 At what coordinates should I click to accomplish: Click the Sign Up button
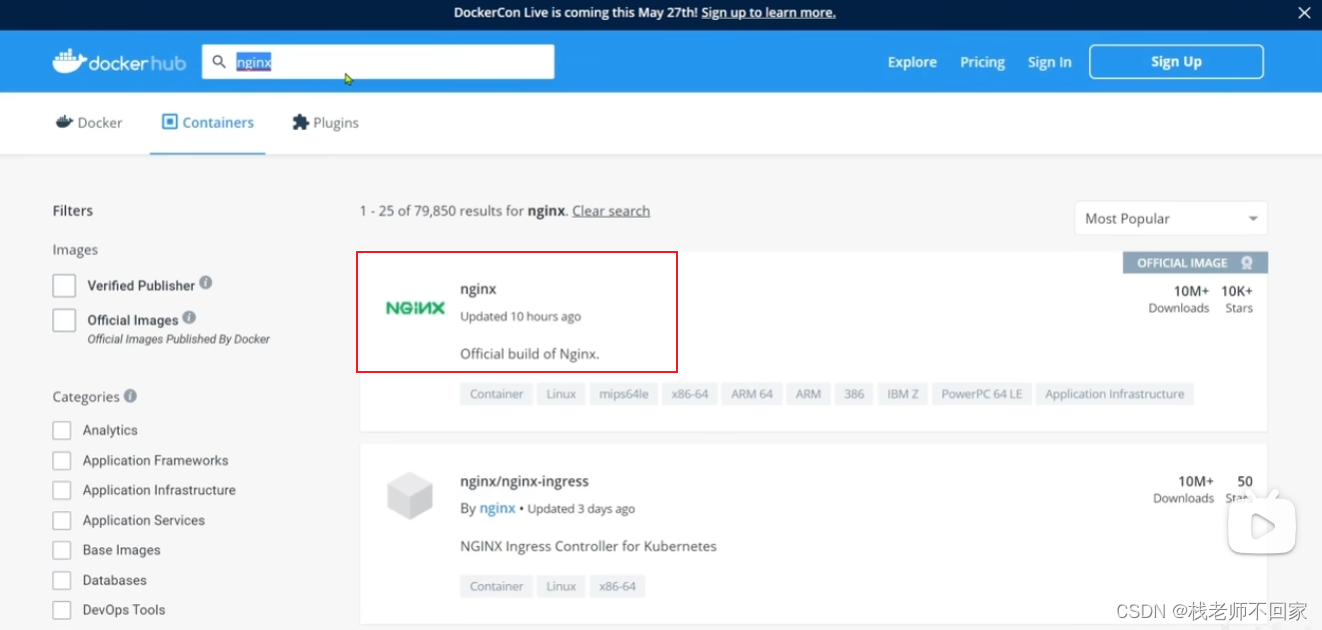(x=1176, y=62)
